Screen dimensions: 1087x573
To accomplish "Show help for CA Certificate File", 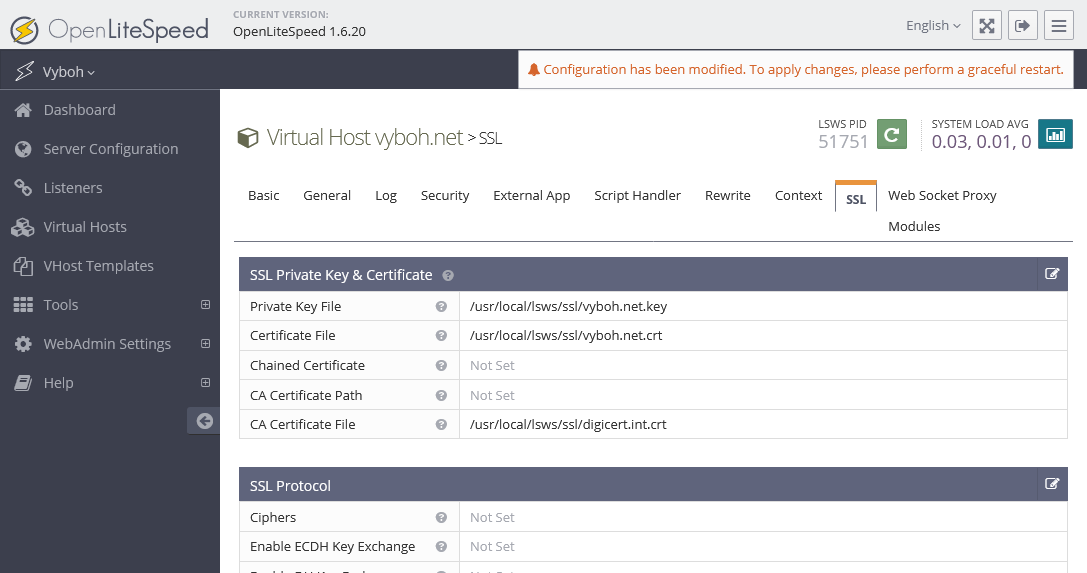I will tap(441, 425).
